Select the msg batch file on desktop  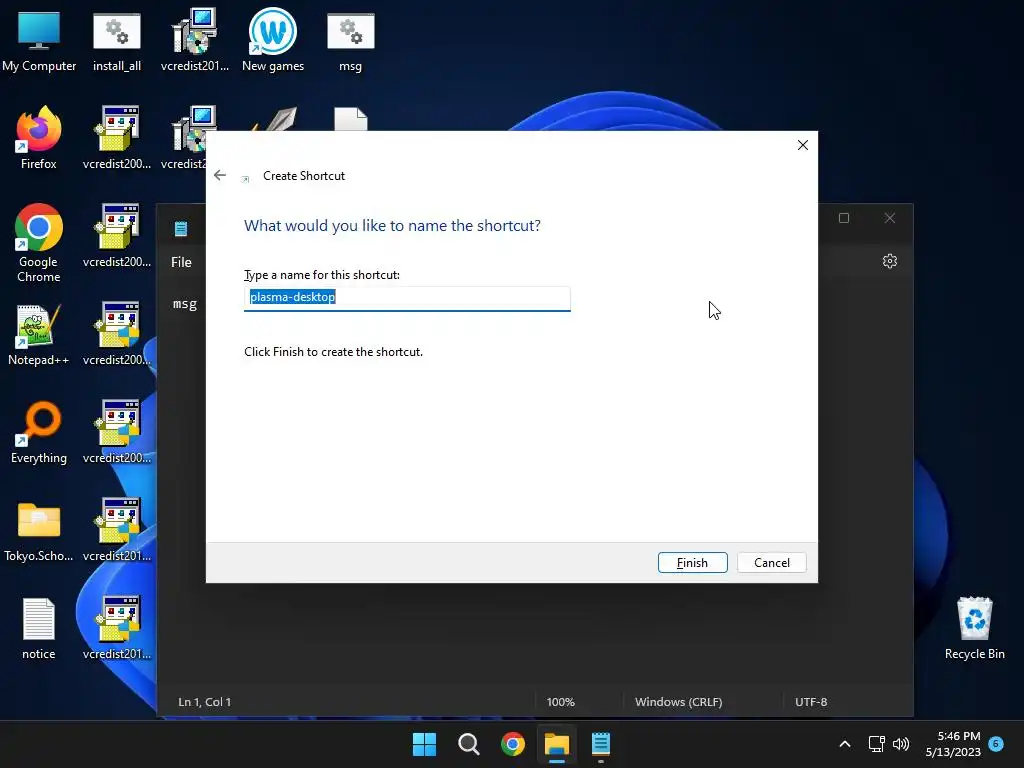pos(351,40)
